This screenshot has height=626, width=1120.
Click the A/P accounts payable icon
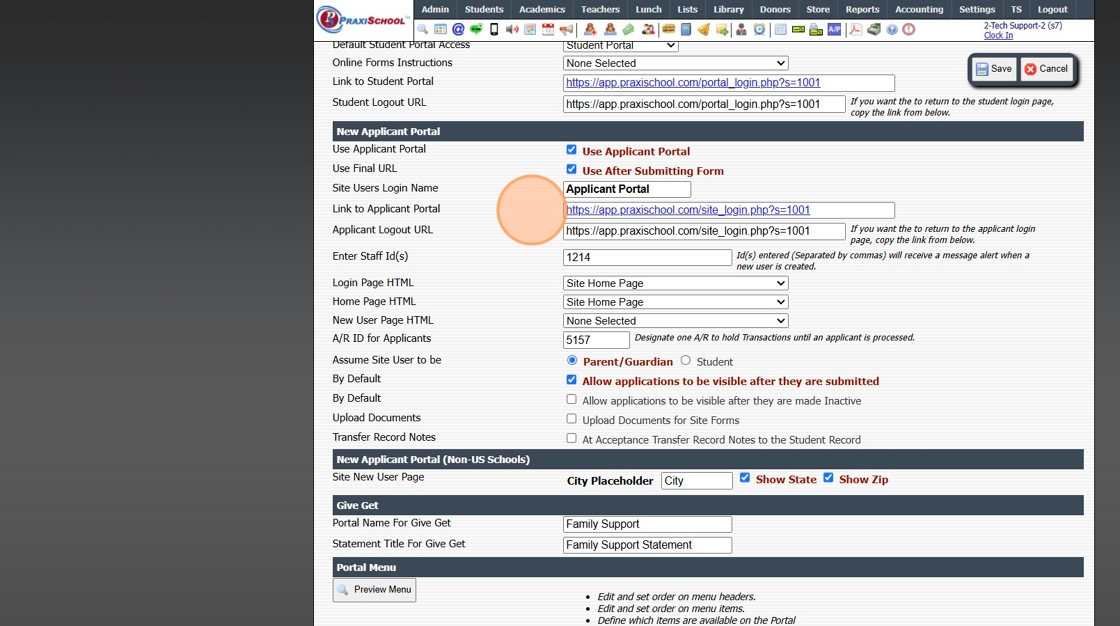[x=834, y=29]
